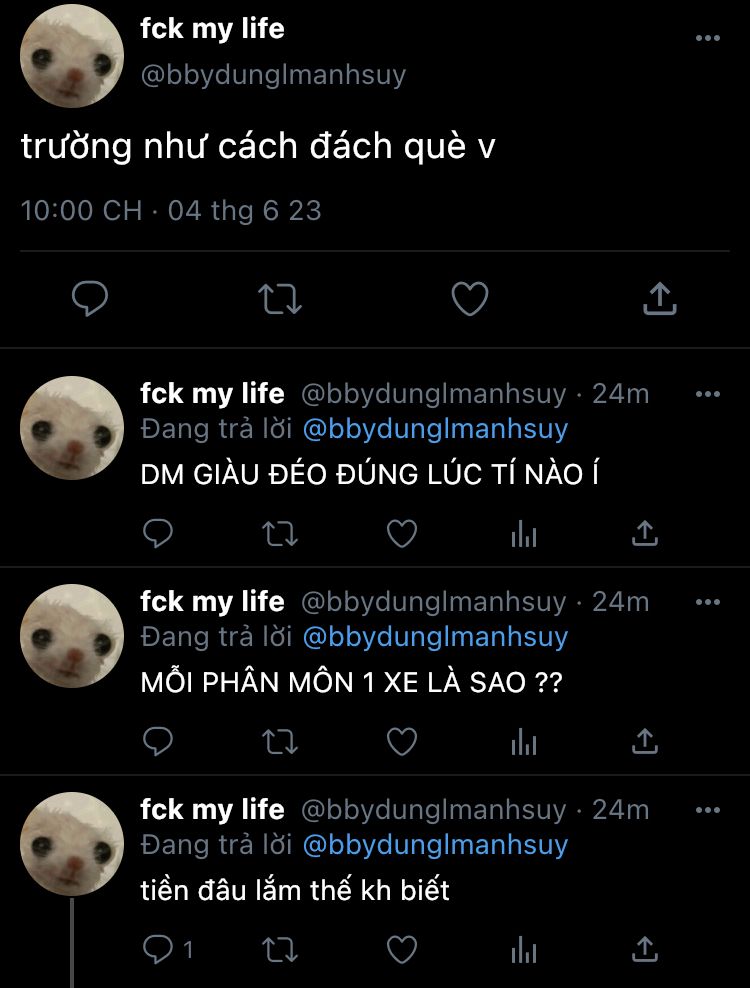The height and width of the screenshot is (988, 750).
Task: Open @bbydunglmanhsuy mention link in last reply
Action: (x=436, y=845)
